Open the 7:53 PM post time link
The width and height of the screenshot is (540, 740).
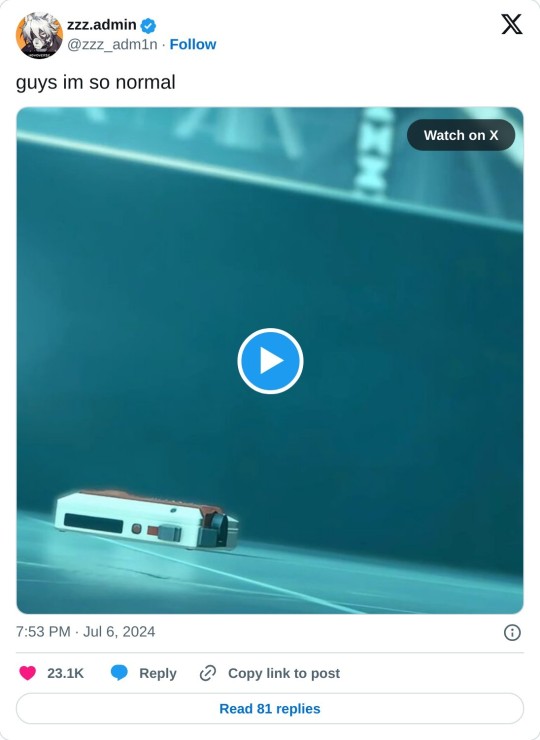tap(43, 631)
